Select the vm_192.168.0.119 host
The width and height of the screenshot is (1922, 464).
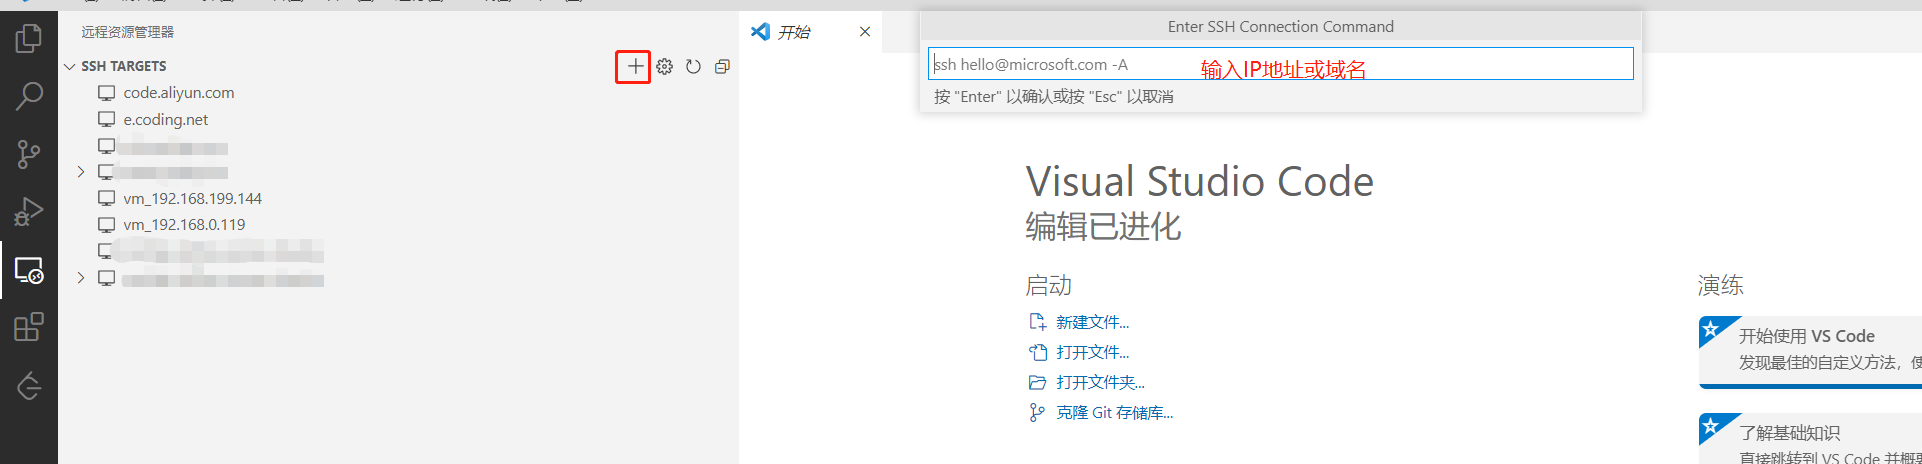pyautogui.click(x=184, y=225)
